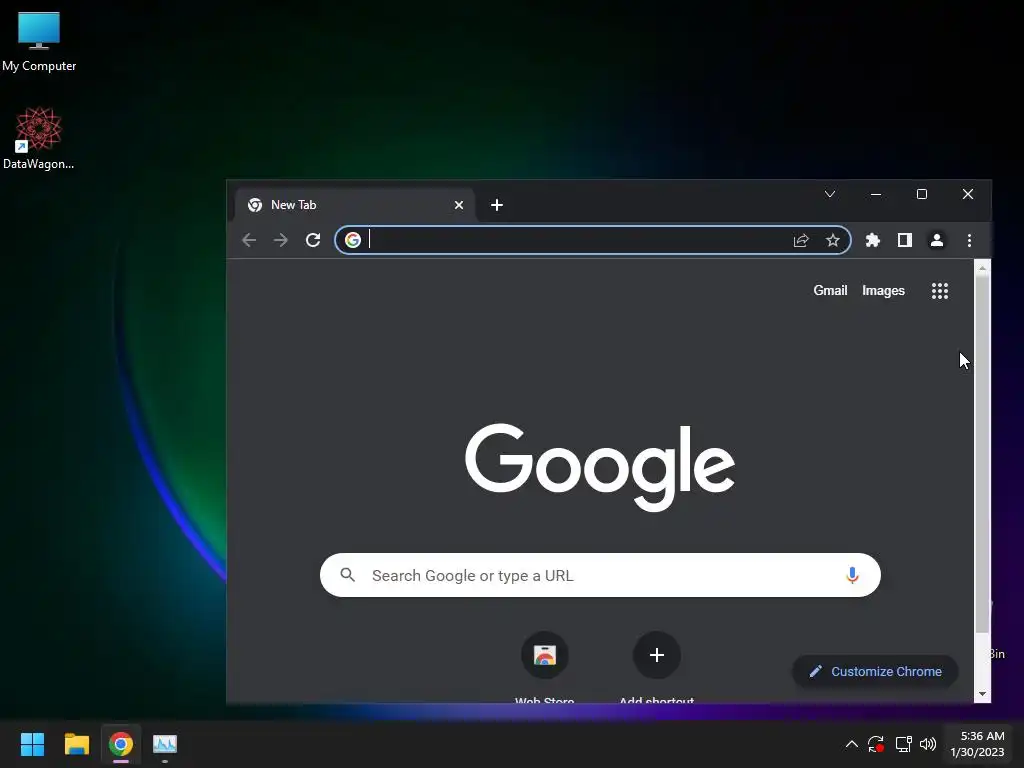Image resolution: width=1024 pixels, height=768 pixels.
Task: Open the Extensions puzzle icon
Action: point(872,240)
